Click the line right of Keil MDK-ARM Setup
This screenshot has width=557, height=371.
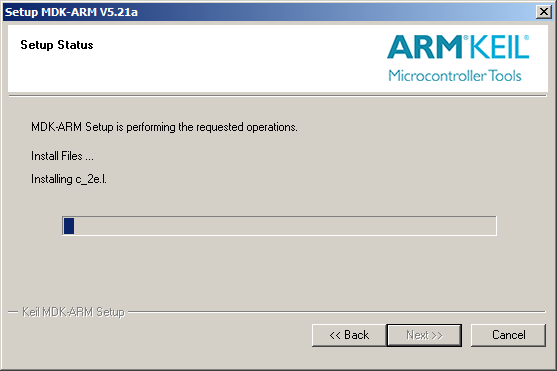[x=337, y=312]
